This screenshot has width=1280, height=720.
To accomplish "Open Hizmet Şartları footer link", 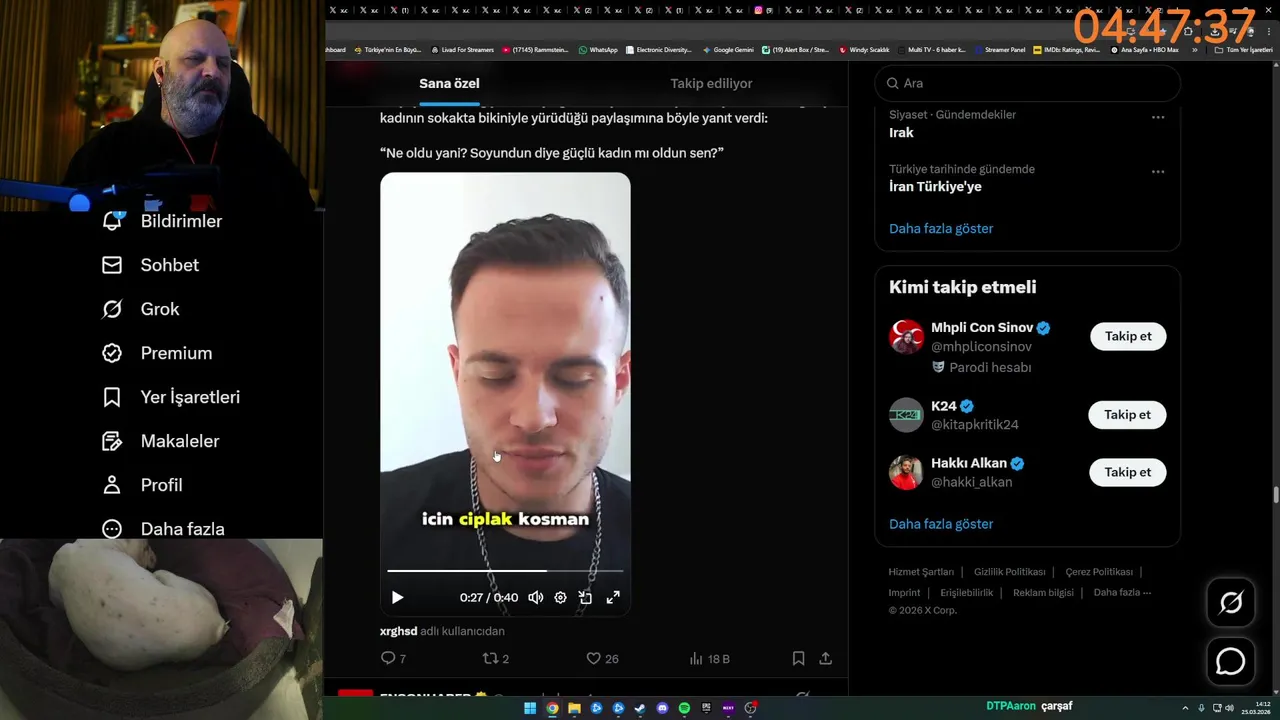I will (921, 572).
